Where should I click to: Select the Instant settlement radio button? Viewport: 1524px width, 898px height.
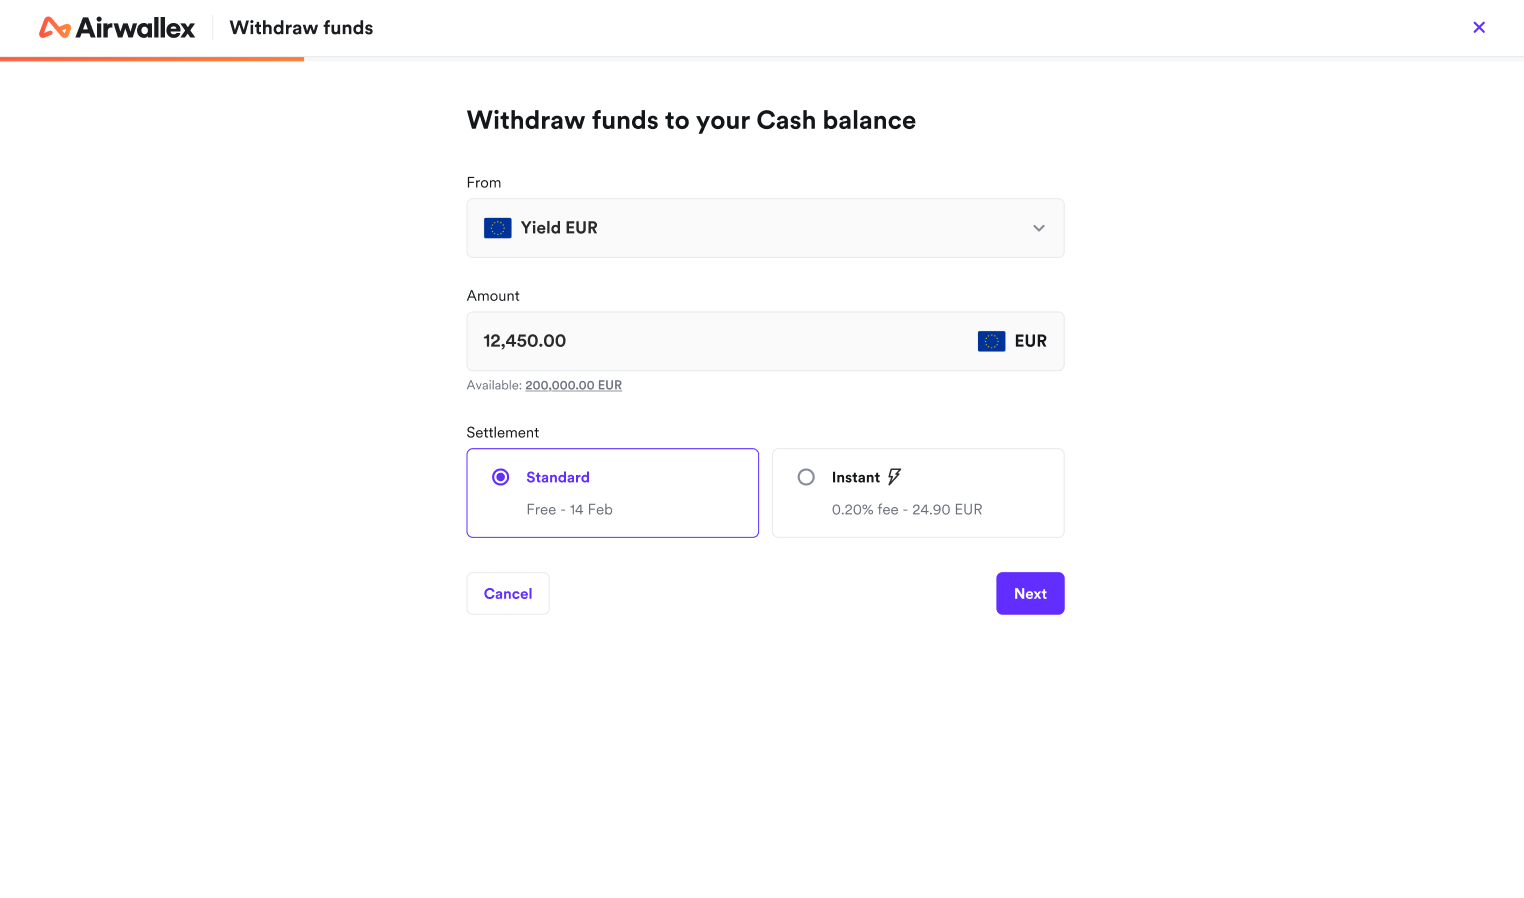(806, 477)
